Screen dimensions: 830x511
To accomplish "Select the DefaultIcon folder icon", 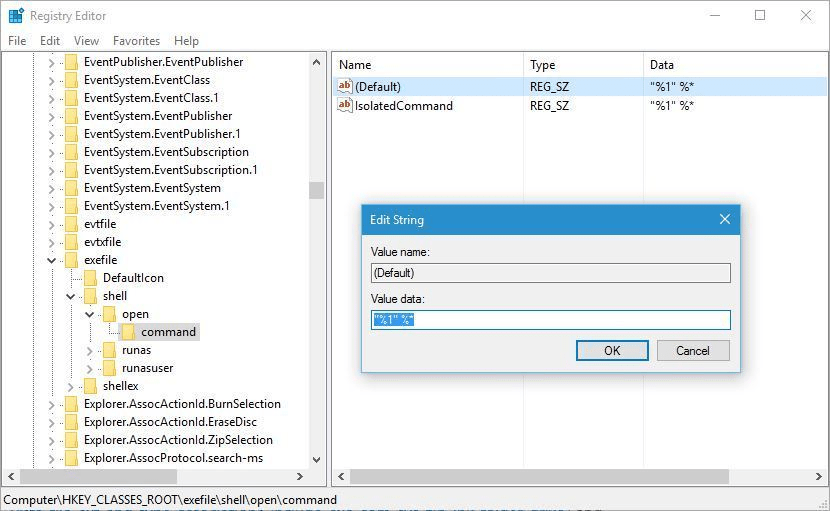I will click(x=90, y=278).
